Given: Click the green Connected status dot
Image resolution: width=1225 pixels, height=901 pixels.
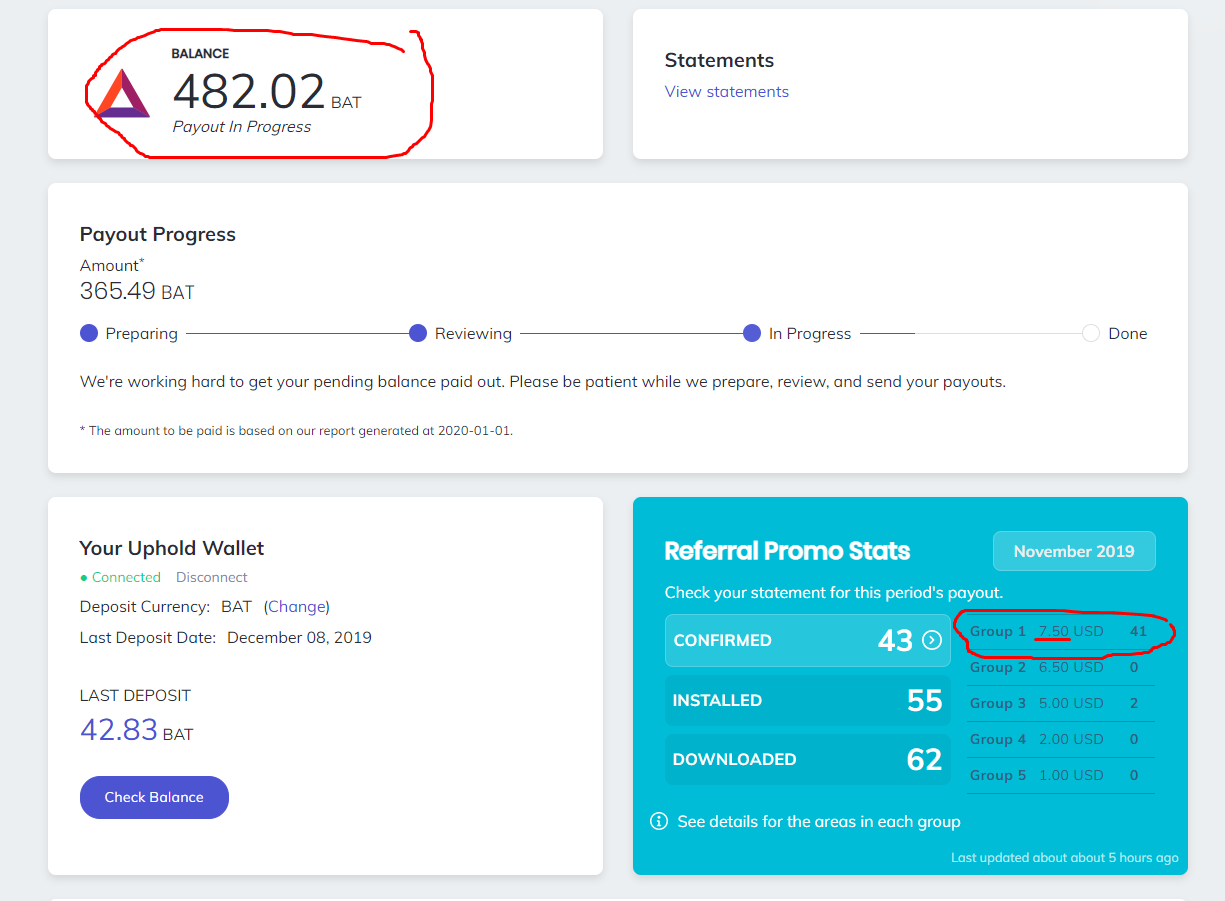Looking at the screenshot, I should click(x=84, y=578).
